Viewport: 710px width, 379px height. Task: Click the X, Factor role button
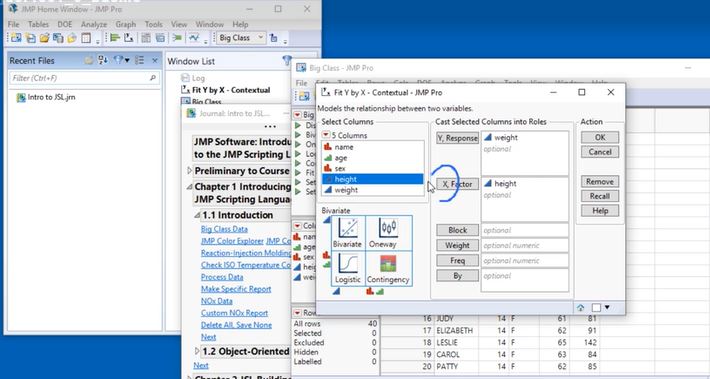[x=457, y=184]
